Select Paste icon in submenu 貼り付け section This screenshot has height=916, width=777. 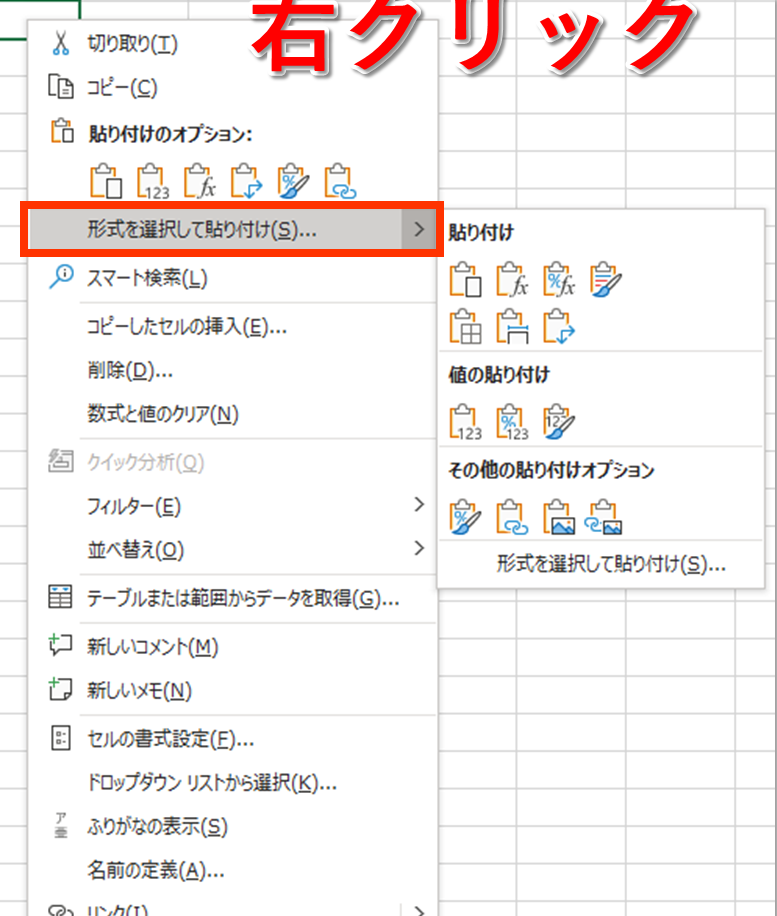point(465,279)
